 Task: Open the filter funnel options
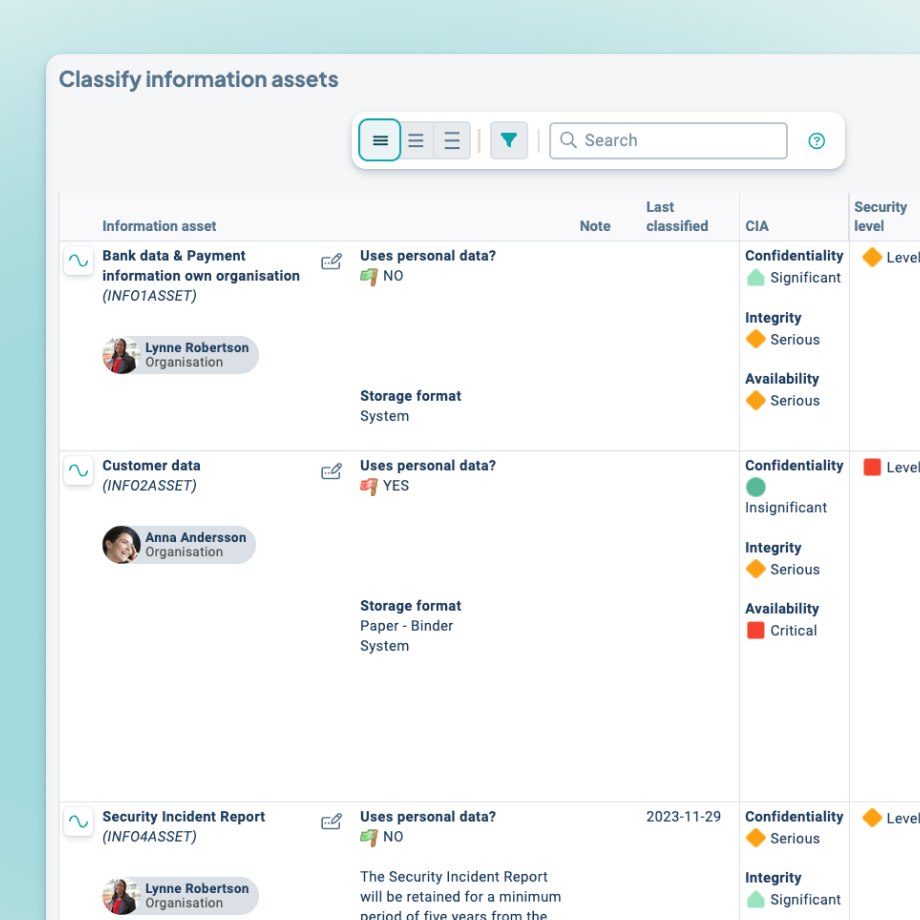509,141
